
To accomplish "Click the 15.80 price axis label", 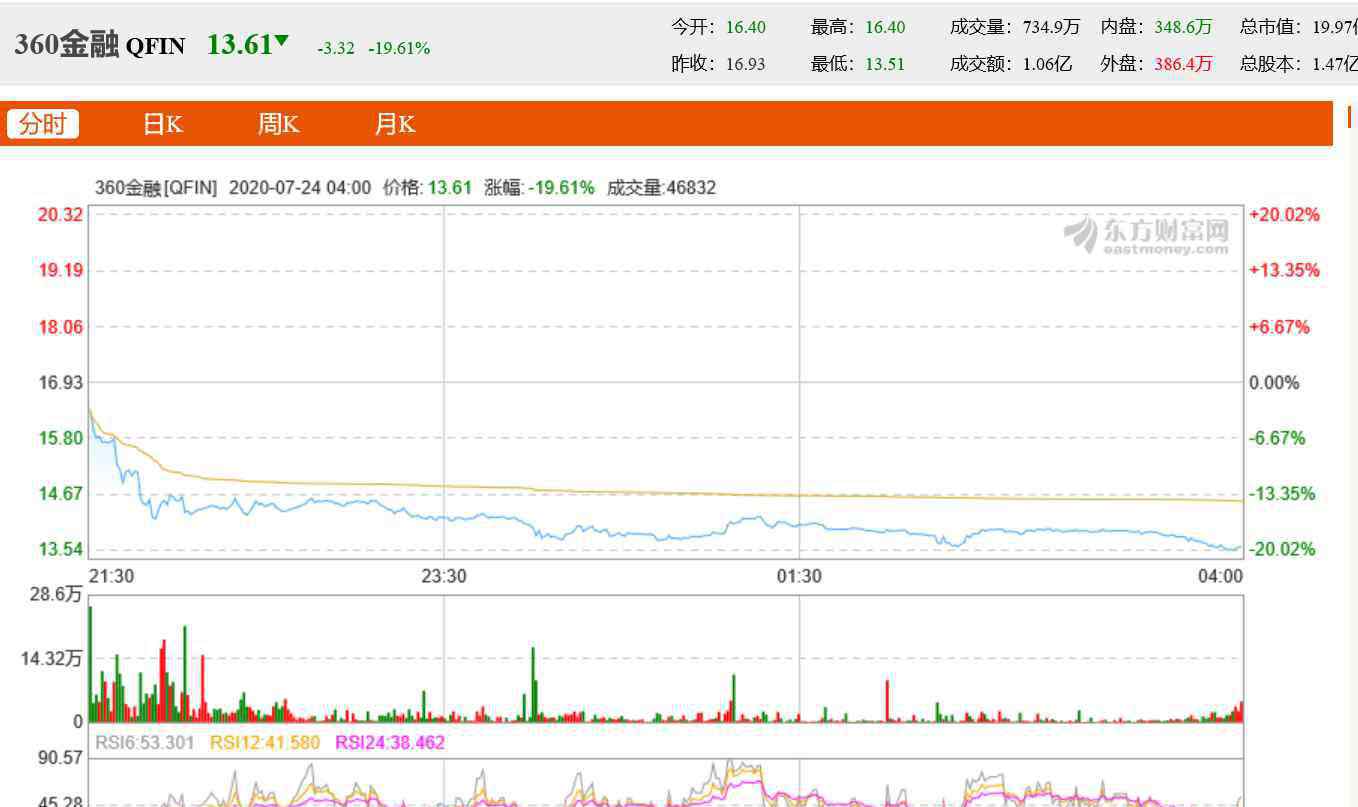I will click(60, 438).
